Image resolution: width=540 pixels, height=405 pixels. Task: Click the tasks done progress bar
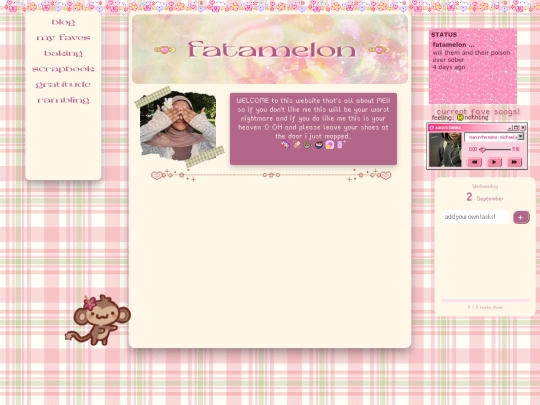pos(485,301)
